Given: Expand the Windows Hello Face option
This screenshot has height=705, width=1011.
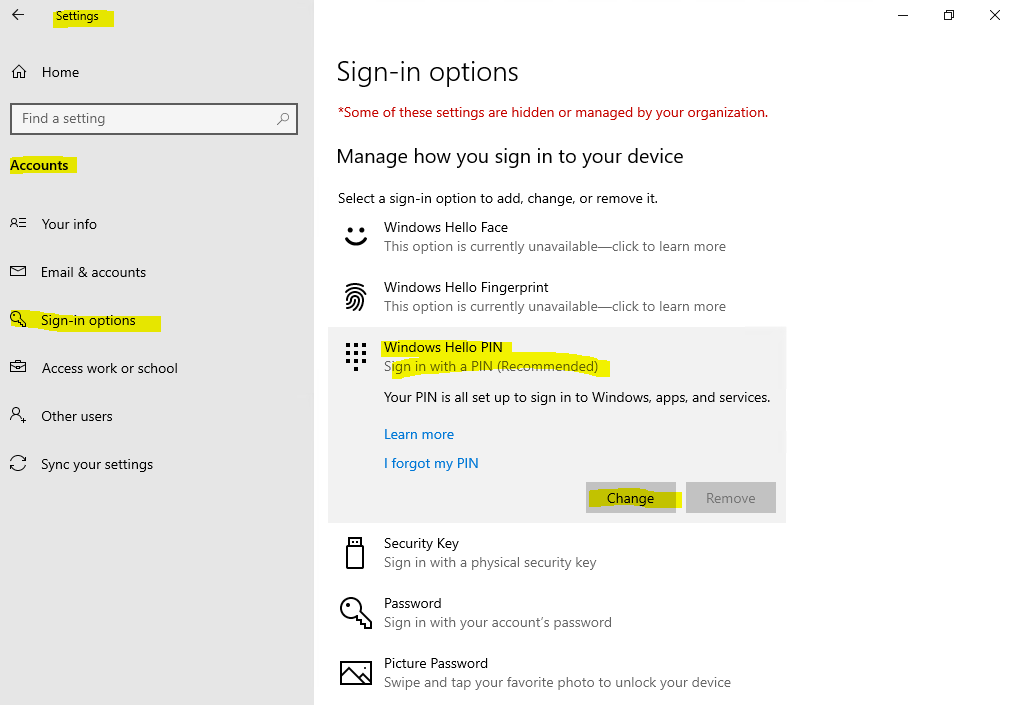Looking at the screenshot, I should pyautogui.click(x=557, y=237).
